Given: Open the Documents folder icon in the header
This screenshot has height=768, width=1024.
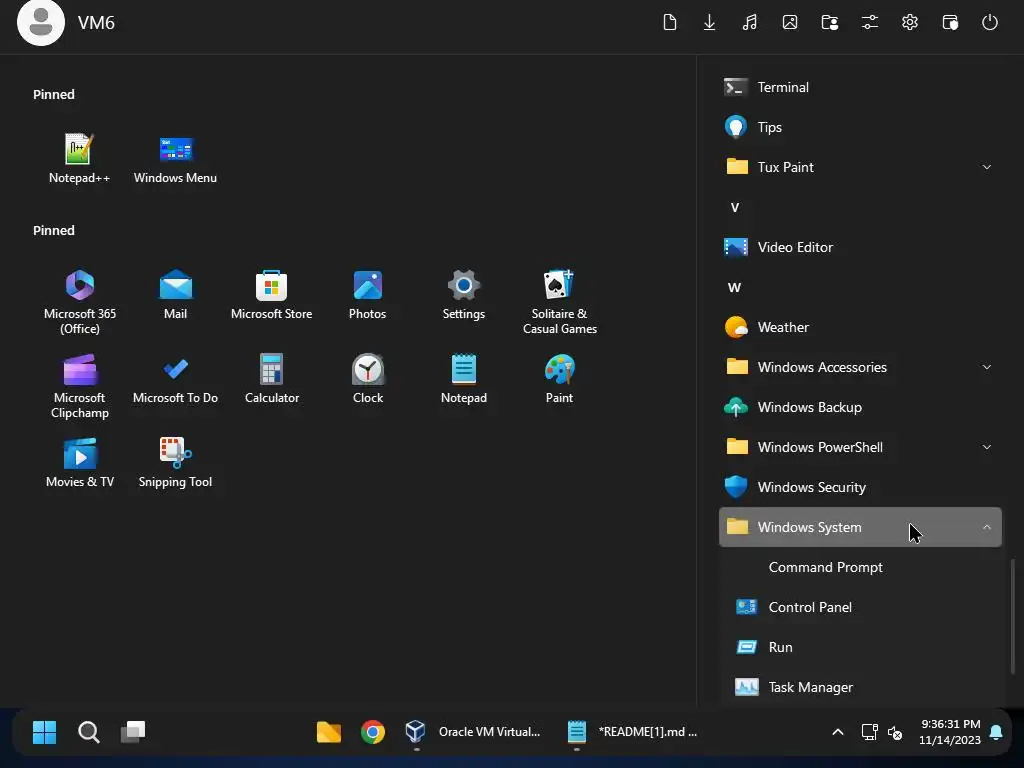Looking at the screenshot, I should click(669, 22).
